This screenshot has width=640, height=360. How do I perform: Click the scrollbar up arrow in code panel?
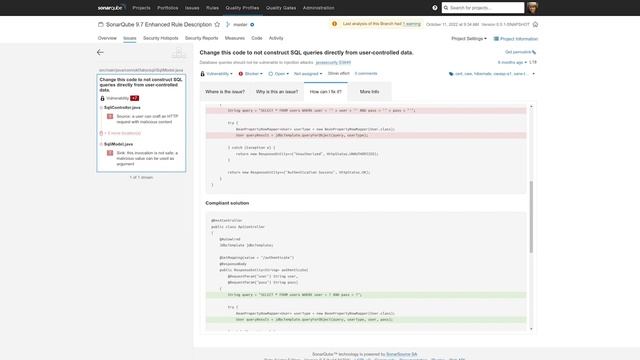tap(531, 107)
